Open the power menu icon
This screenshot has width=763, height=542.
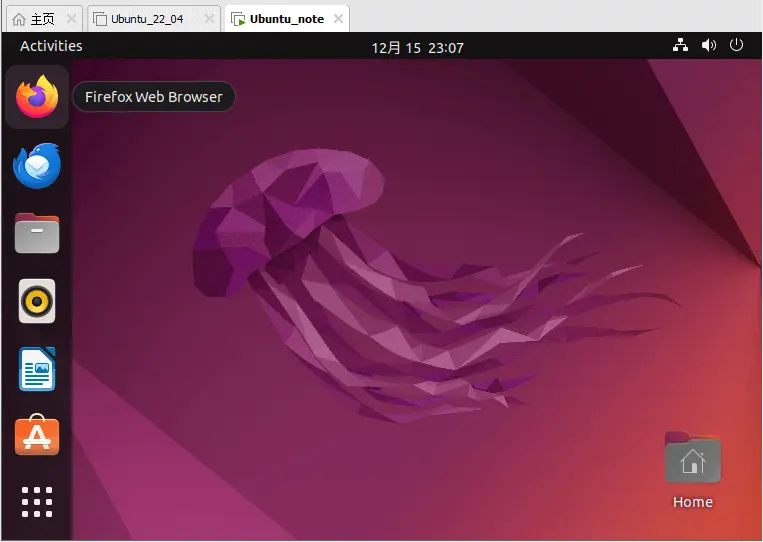tap(736, 45)
